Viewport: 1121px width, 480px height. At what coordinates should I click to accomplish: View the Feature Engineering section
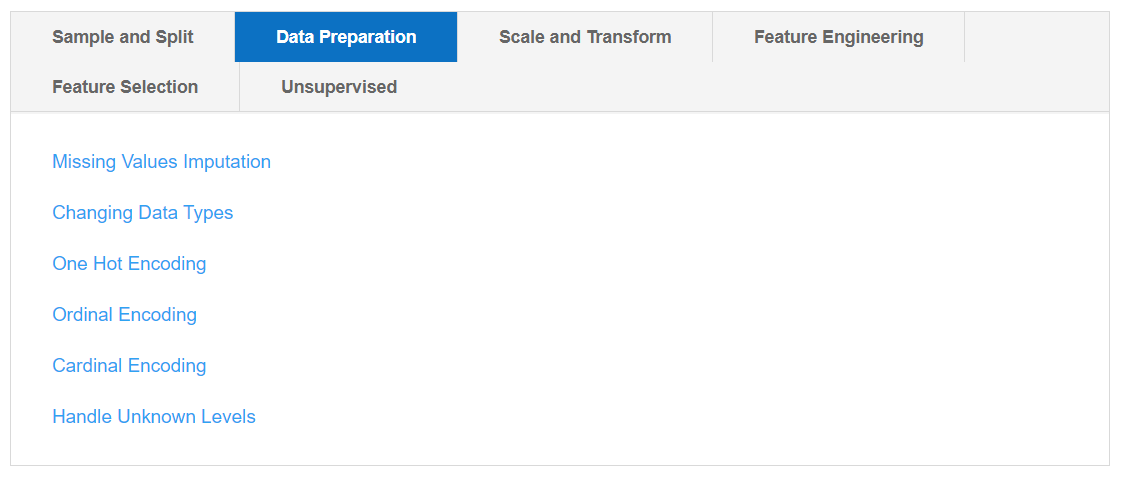point(838,37)
